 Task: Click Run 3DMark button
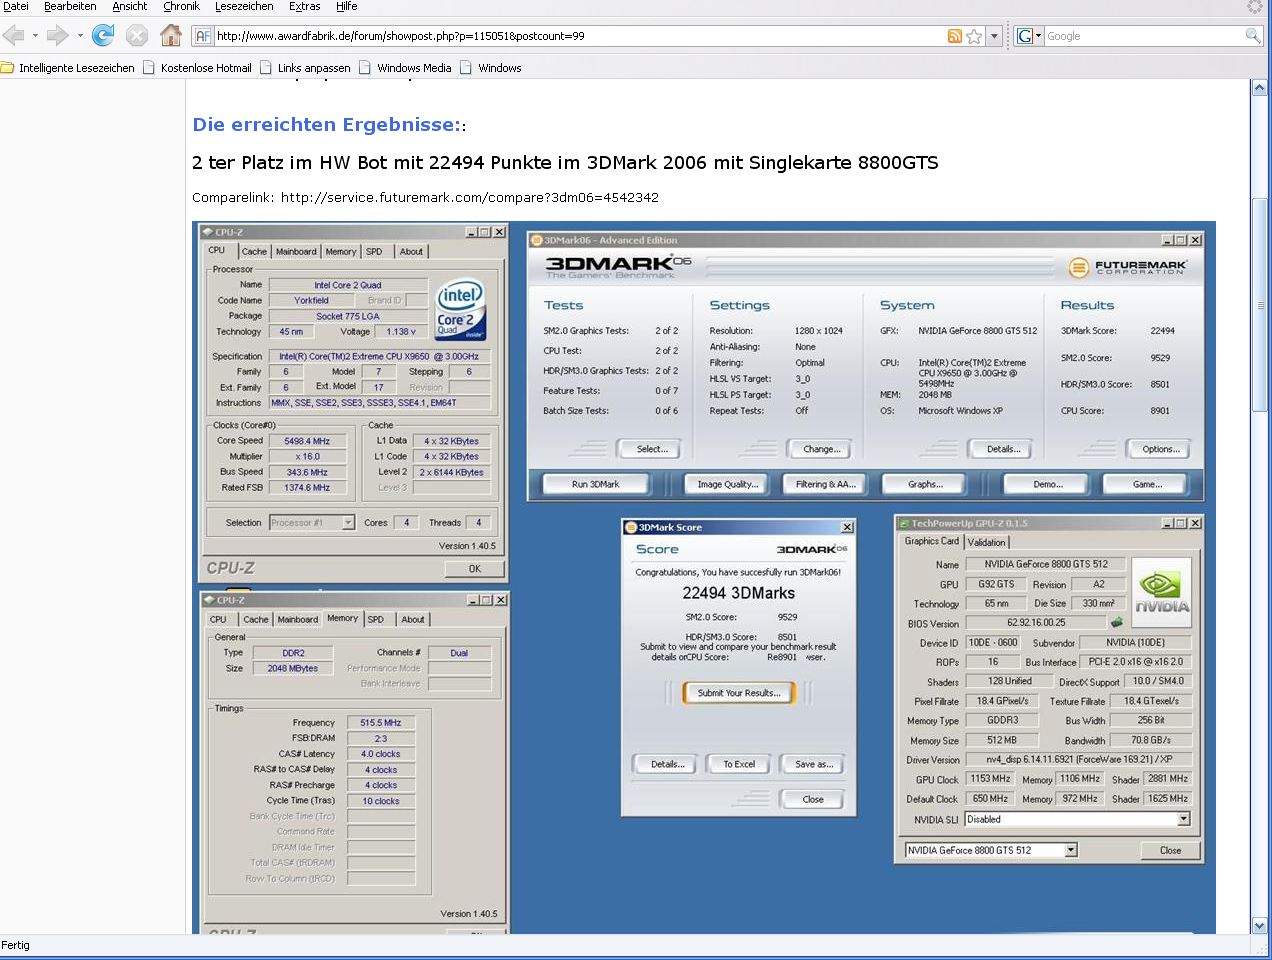596,484
